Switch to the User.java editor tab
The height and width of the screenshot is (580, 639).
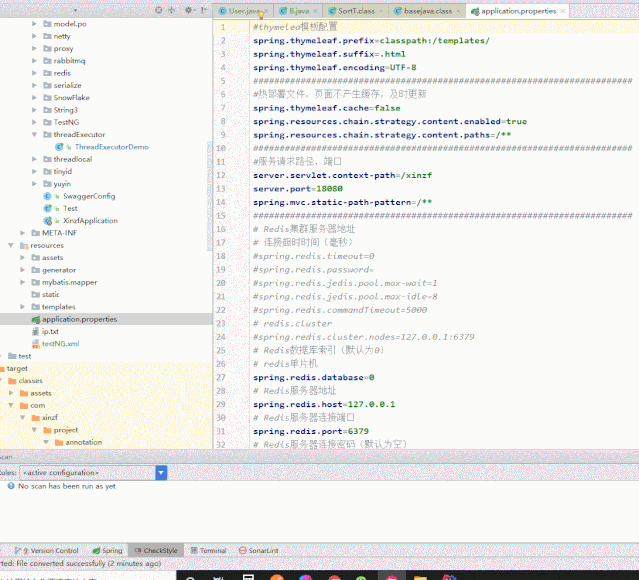point(244,10)
